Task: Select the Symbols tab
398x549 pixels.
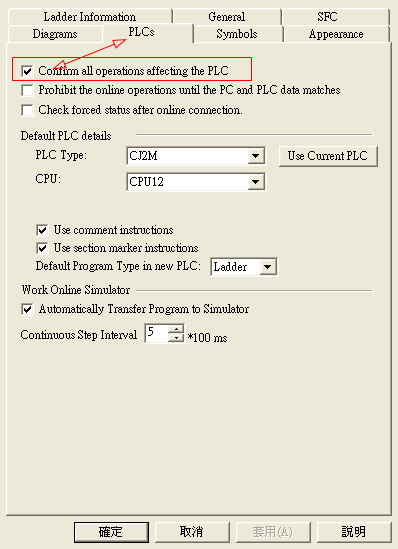Action: pyautogui.click(x=237, y=34)
